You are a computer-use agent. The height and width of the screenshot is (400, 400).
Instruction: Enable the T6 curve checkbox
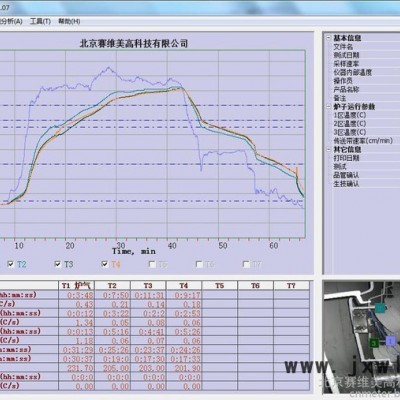pos(199,264)
